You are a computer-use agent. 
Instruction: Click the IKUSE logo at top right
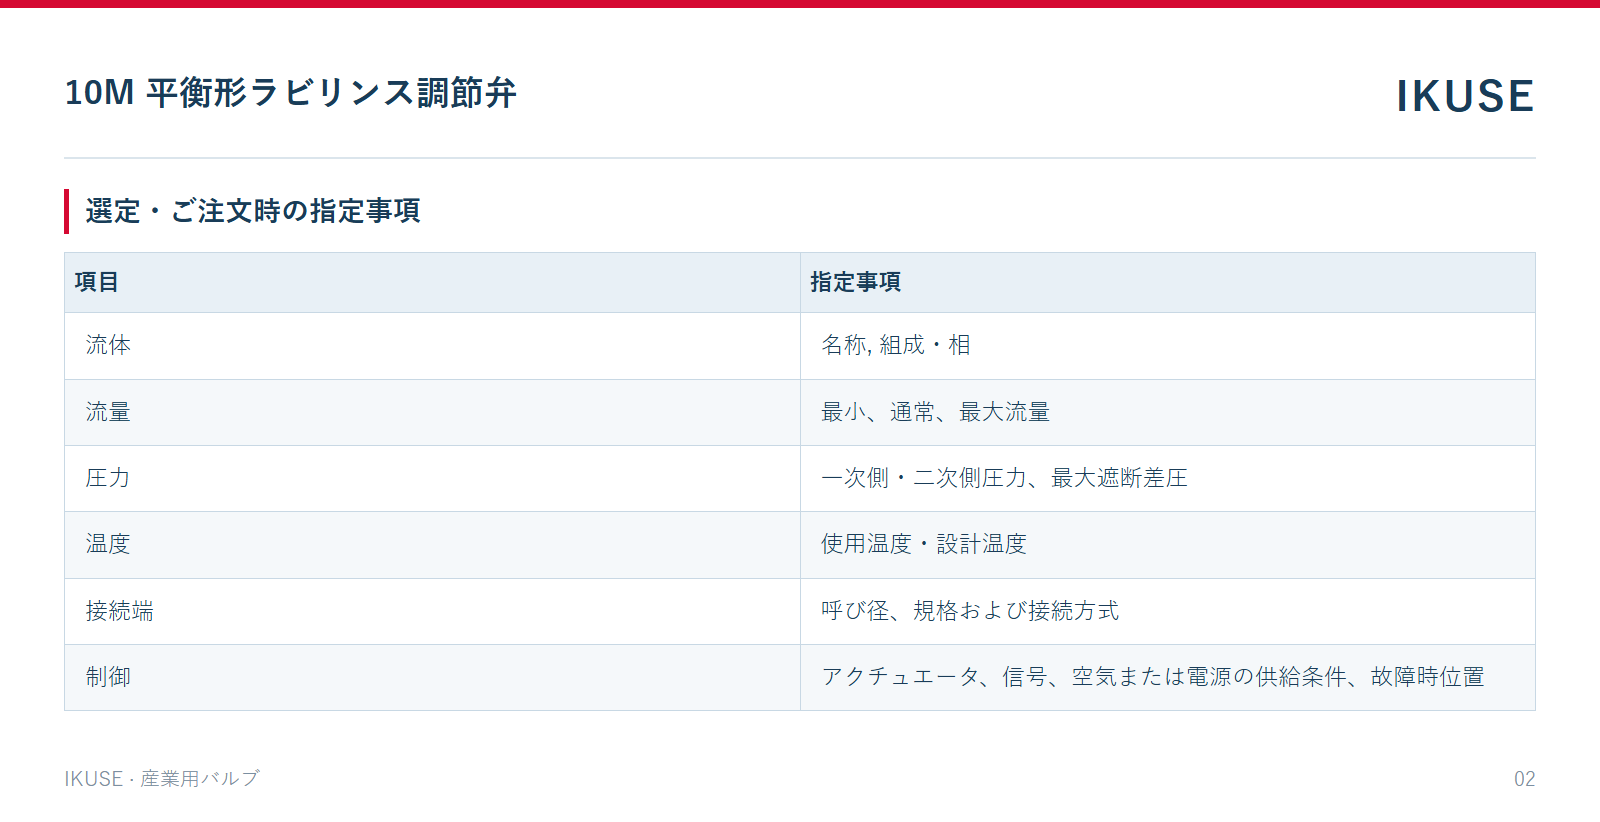pos(1465,96)
